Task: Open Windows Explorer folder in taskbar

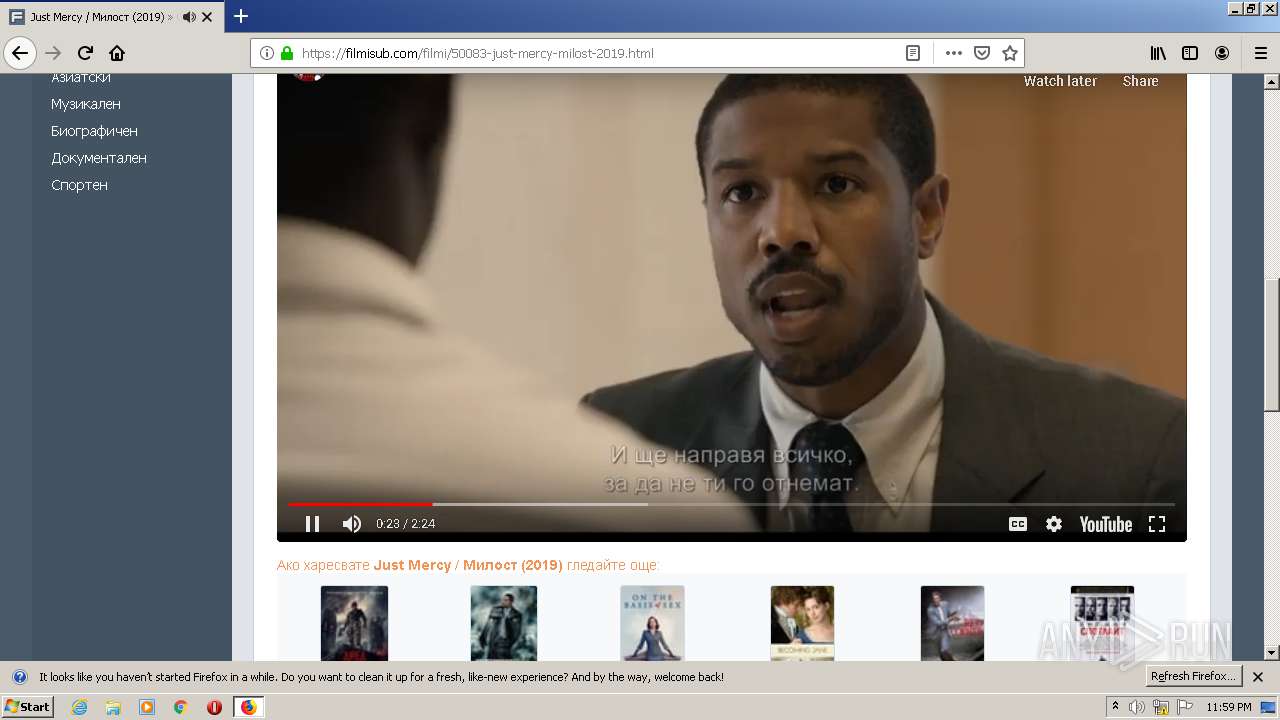Action: 113,707
